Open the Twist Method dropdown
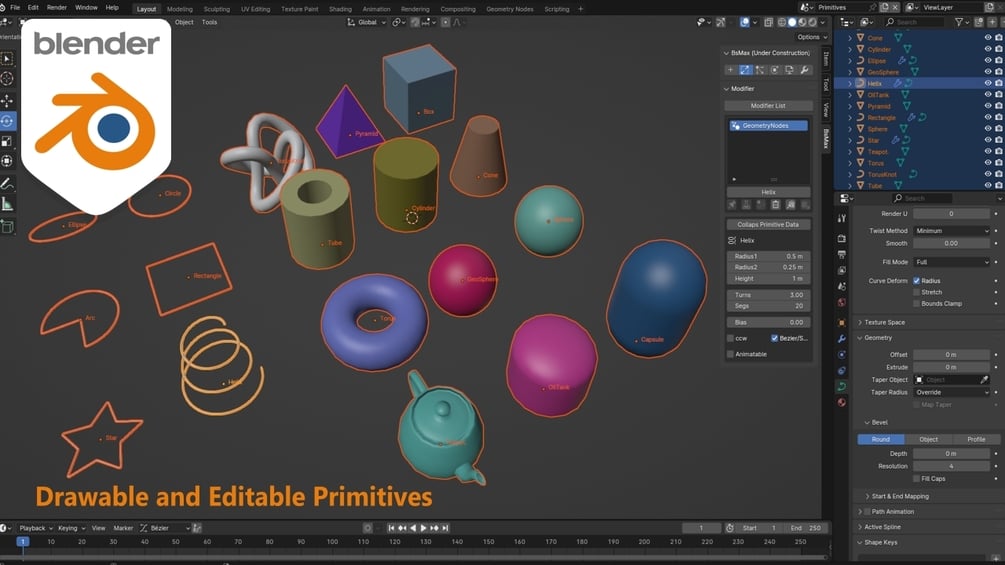The image size is (1005, 565). point(951,231)
